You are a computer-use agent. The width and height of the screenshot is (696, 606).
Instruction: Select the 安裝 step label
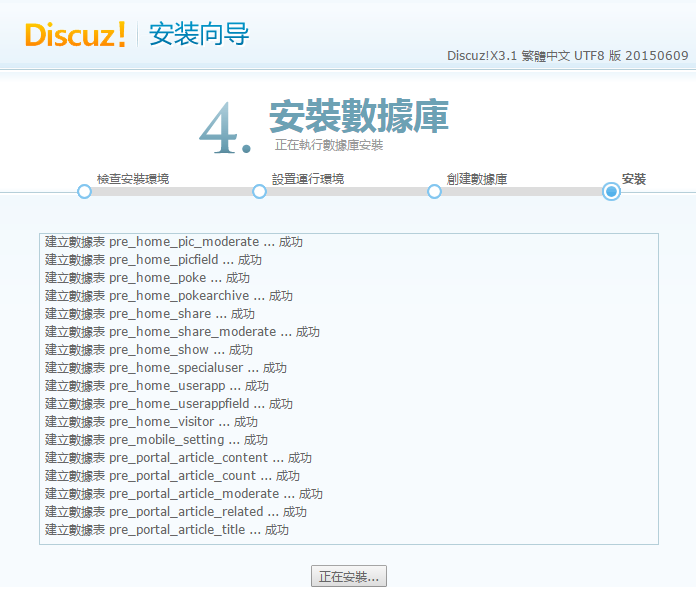(634, 179)
